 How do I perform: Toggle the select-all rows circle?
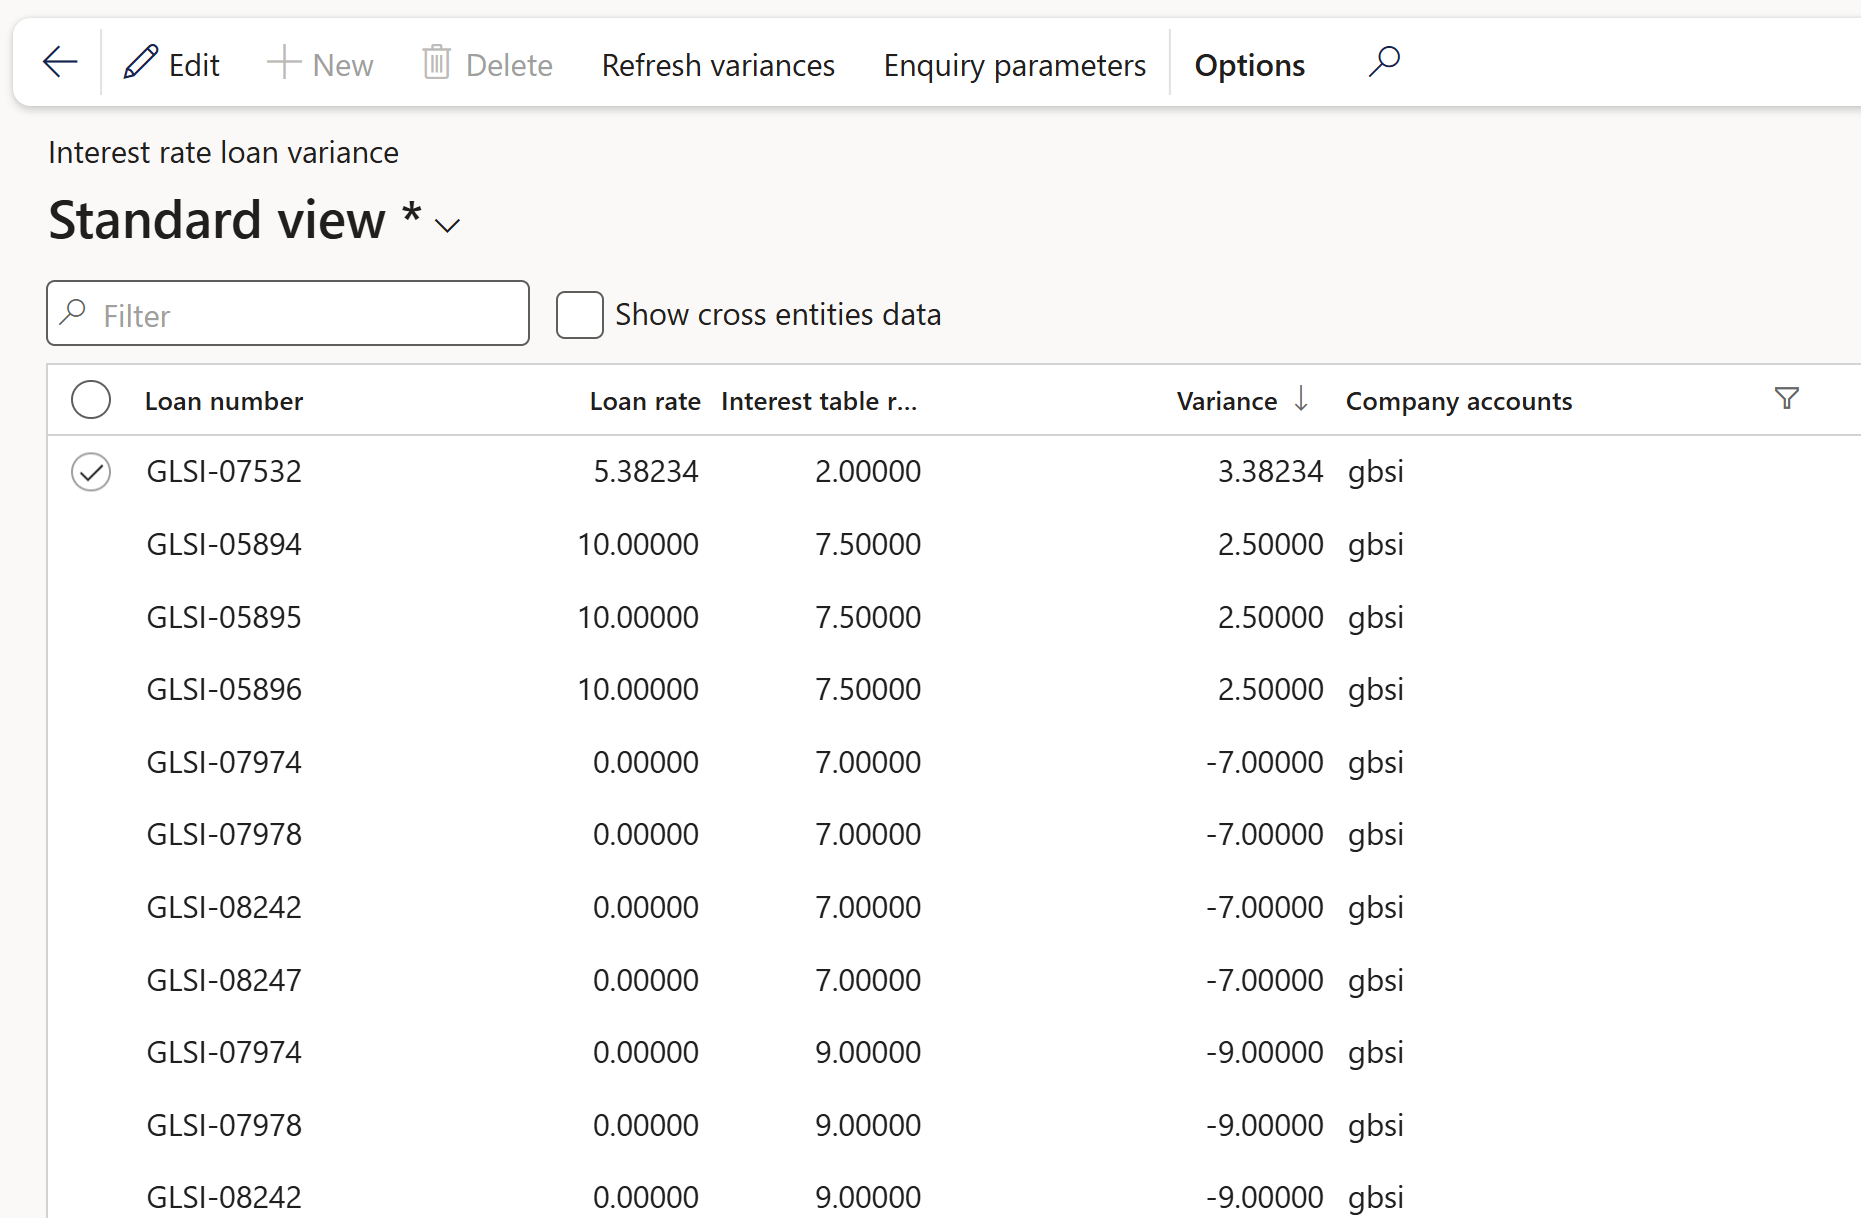click(91, 400)
